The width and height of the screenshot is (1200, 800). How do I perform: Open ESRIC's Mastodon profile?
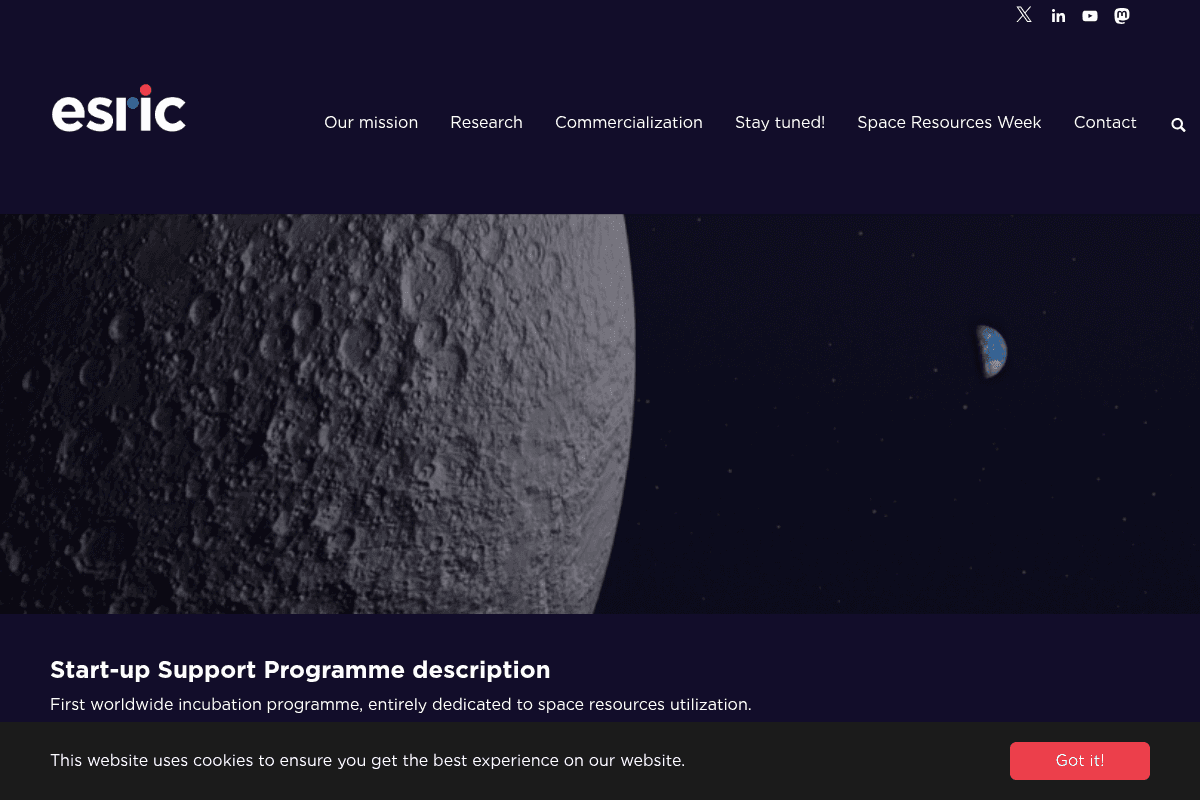(1121, 15)
